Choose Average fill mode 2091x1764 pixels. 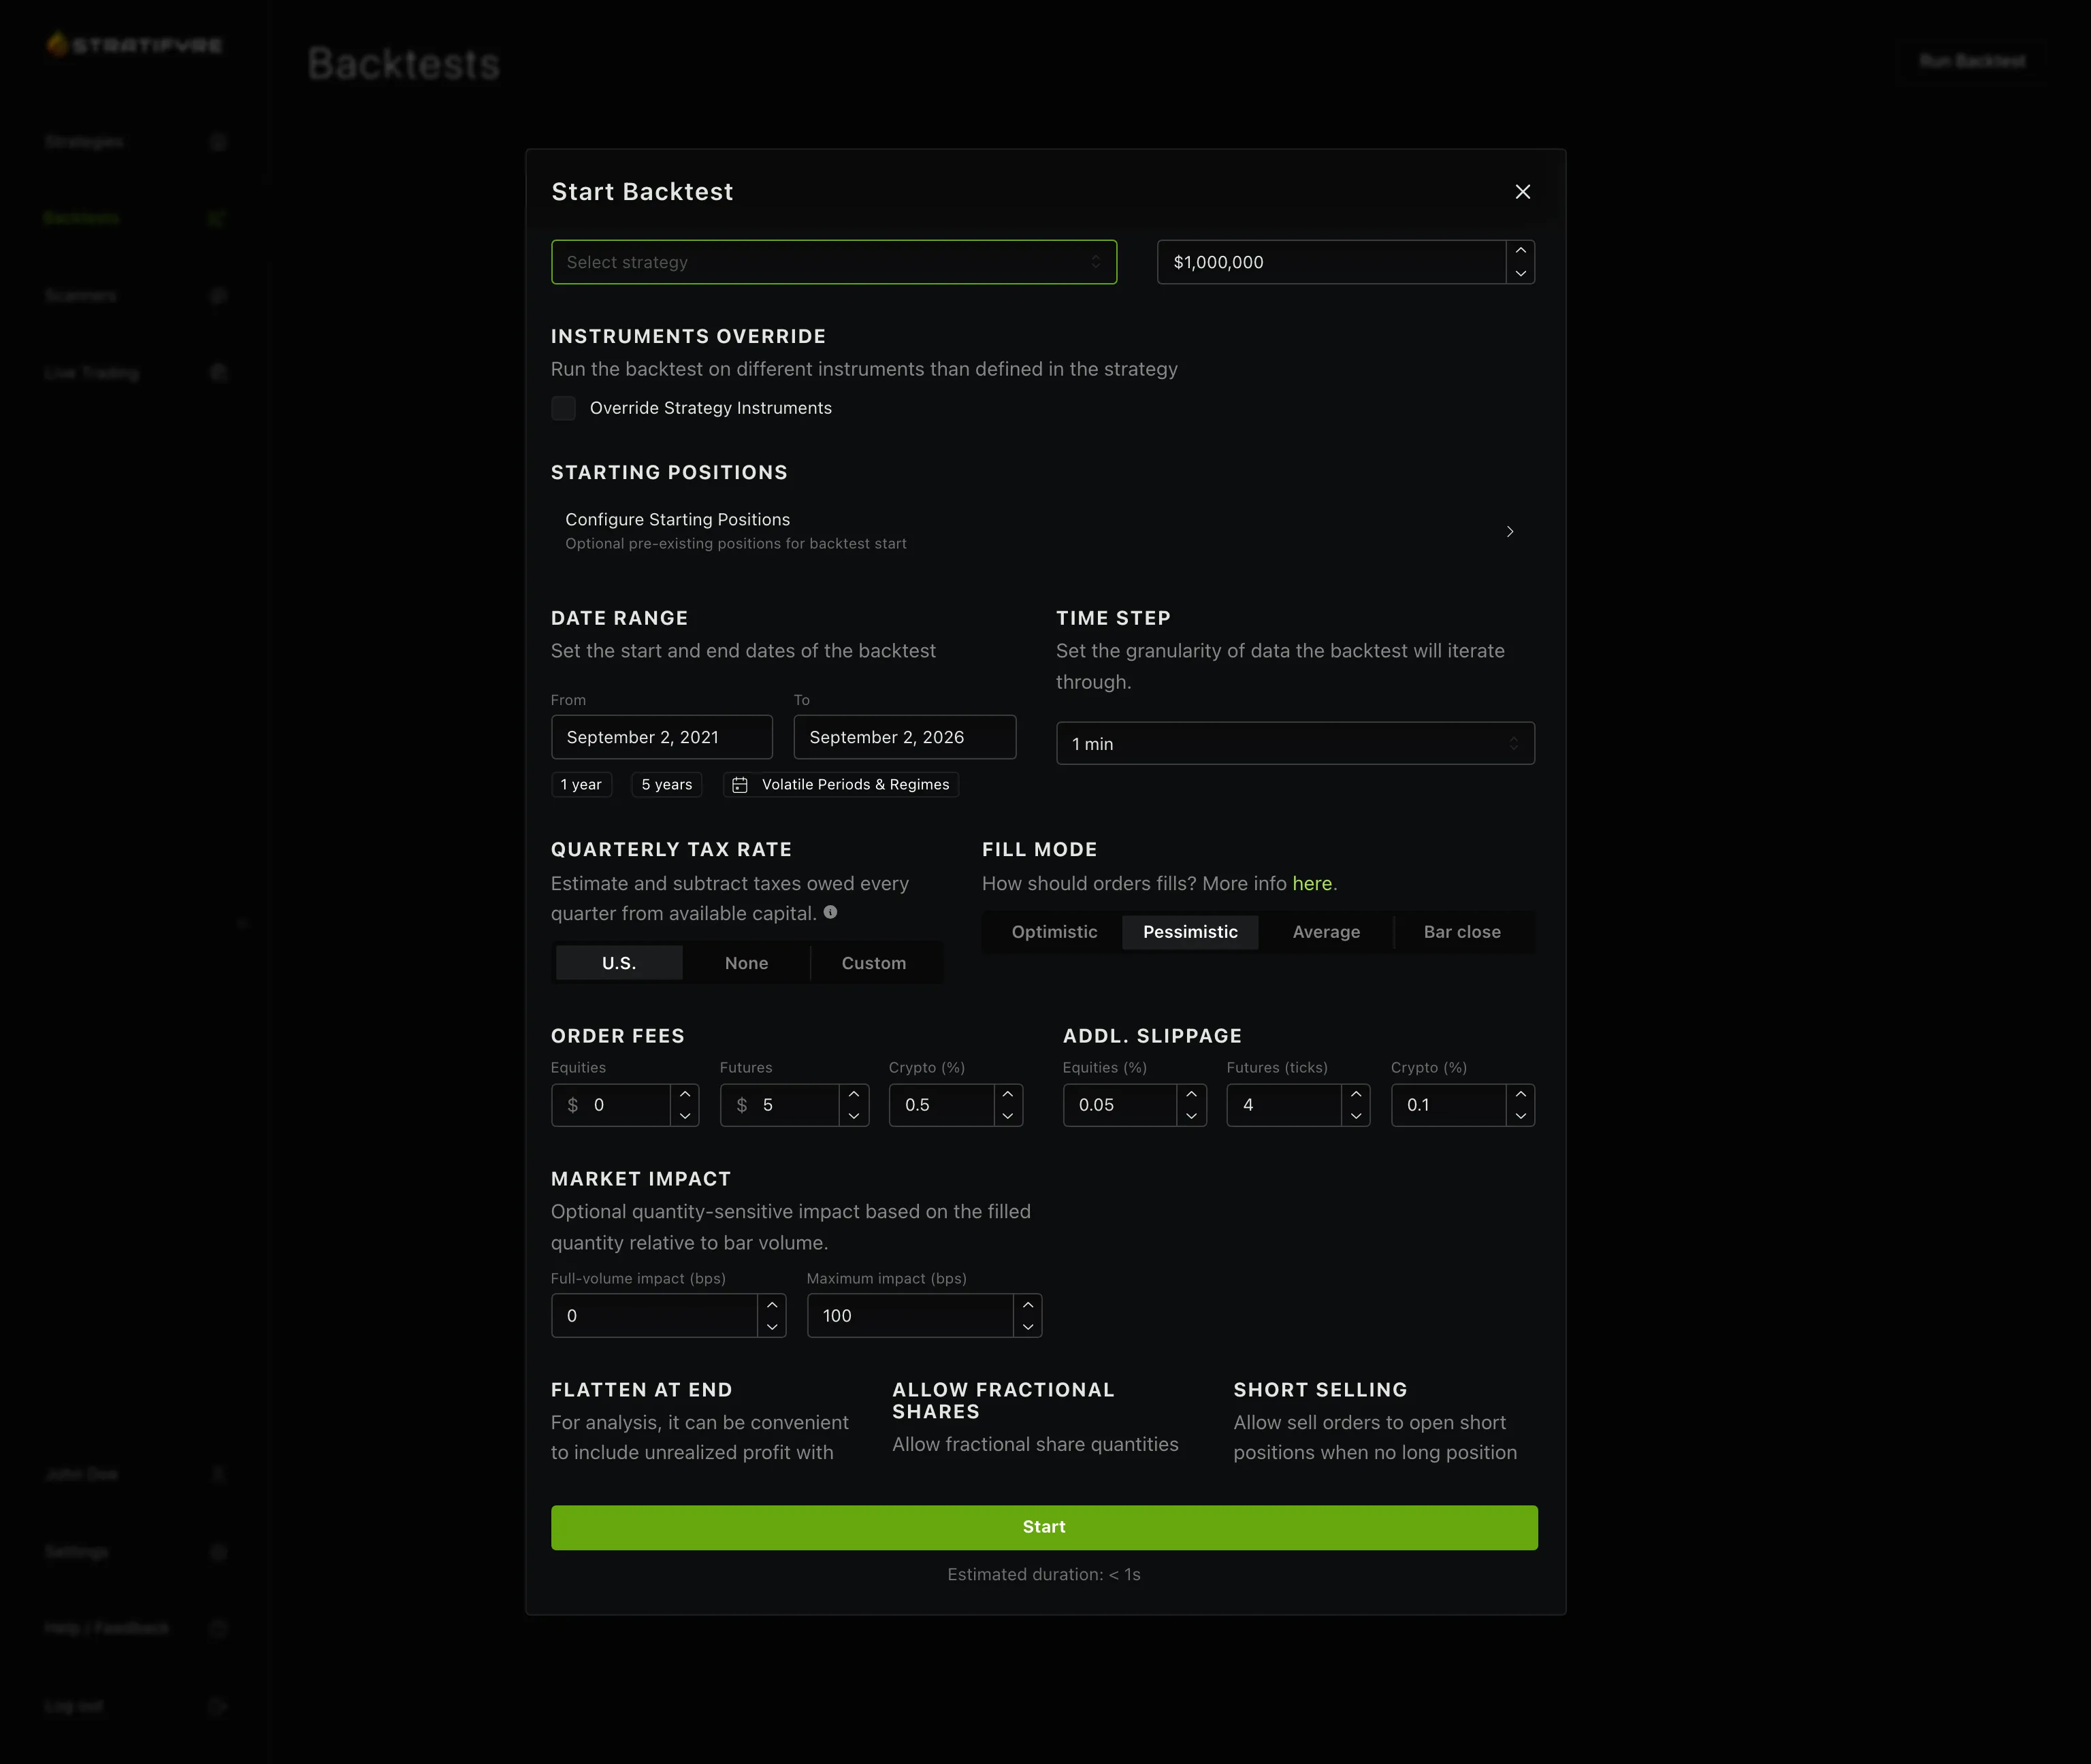[x=1326, y=932]
